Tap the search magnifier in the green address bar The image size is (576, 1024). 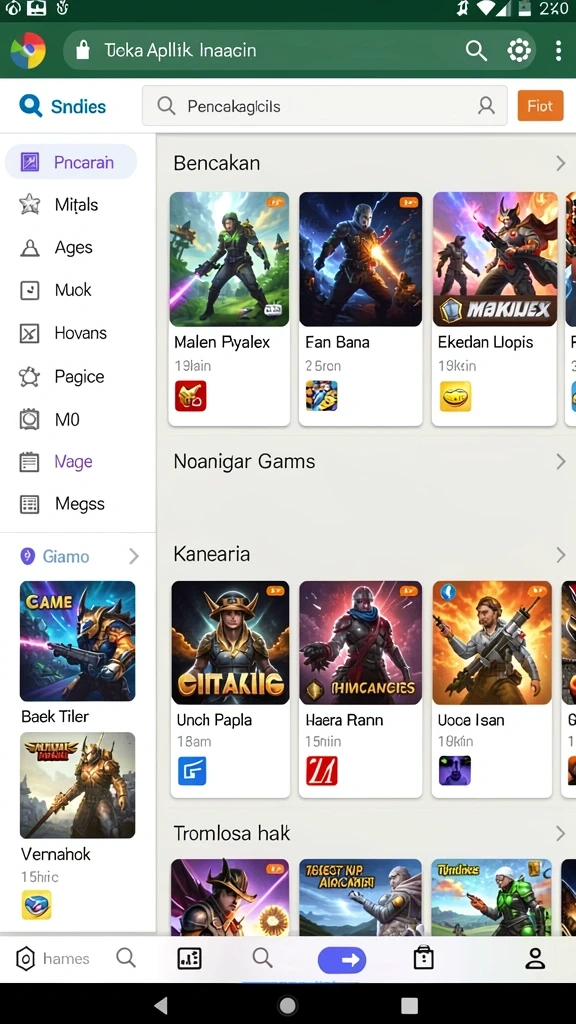(x=476, y=50)
